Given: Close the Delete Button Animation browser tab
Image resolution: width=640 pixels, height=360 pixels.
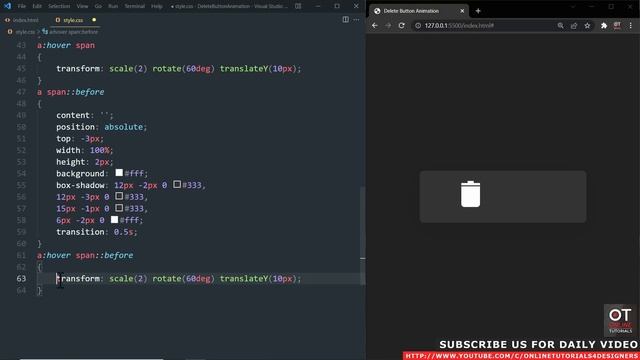Looking at the screenshot, I should [x=462, y=11].
